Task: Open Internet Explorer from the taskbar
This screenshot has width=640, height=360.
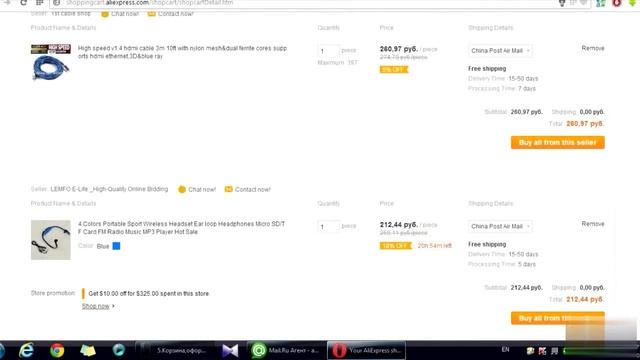Action: pos(27,350)
